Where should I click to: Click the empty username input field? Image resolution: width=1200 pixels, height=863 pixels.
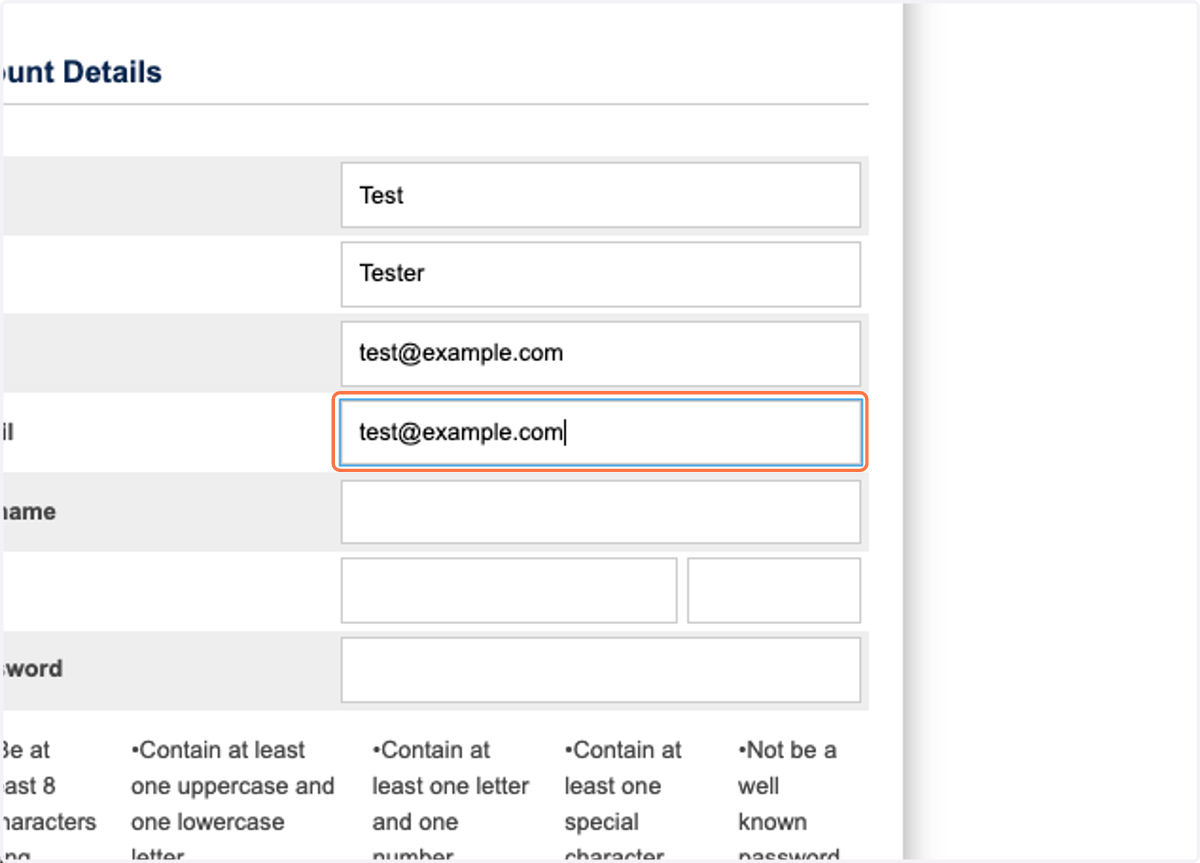click(x=600, y=512)
